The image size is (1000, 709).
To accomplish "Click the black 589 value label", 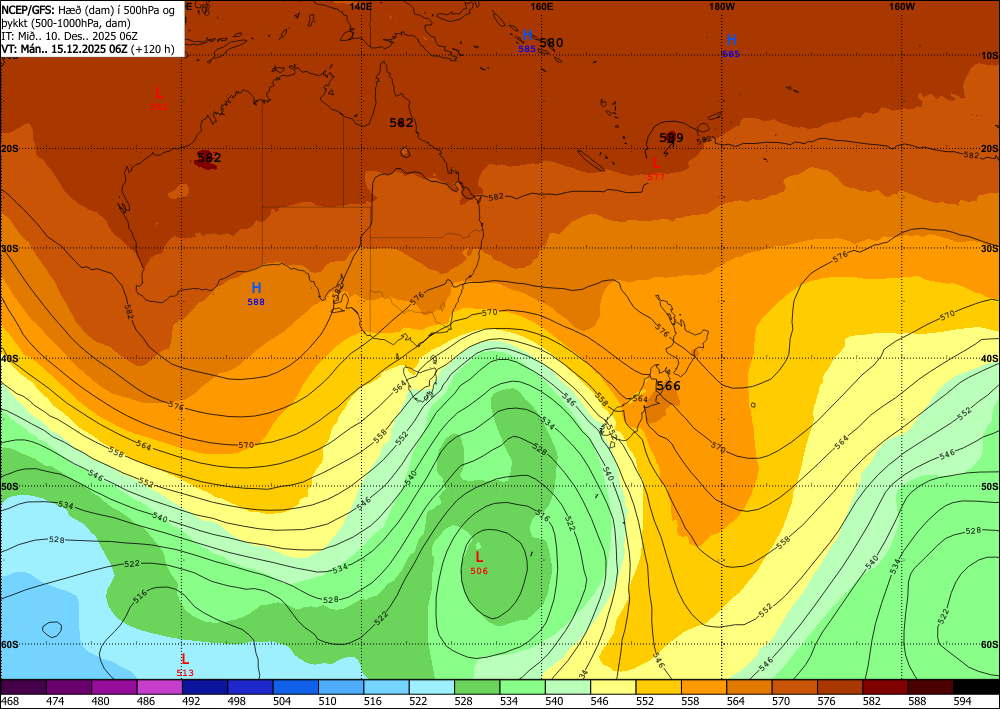I will click(671, 138).
